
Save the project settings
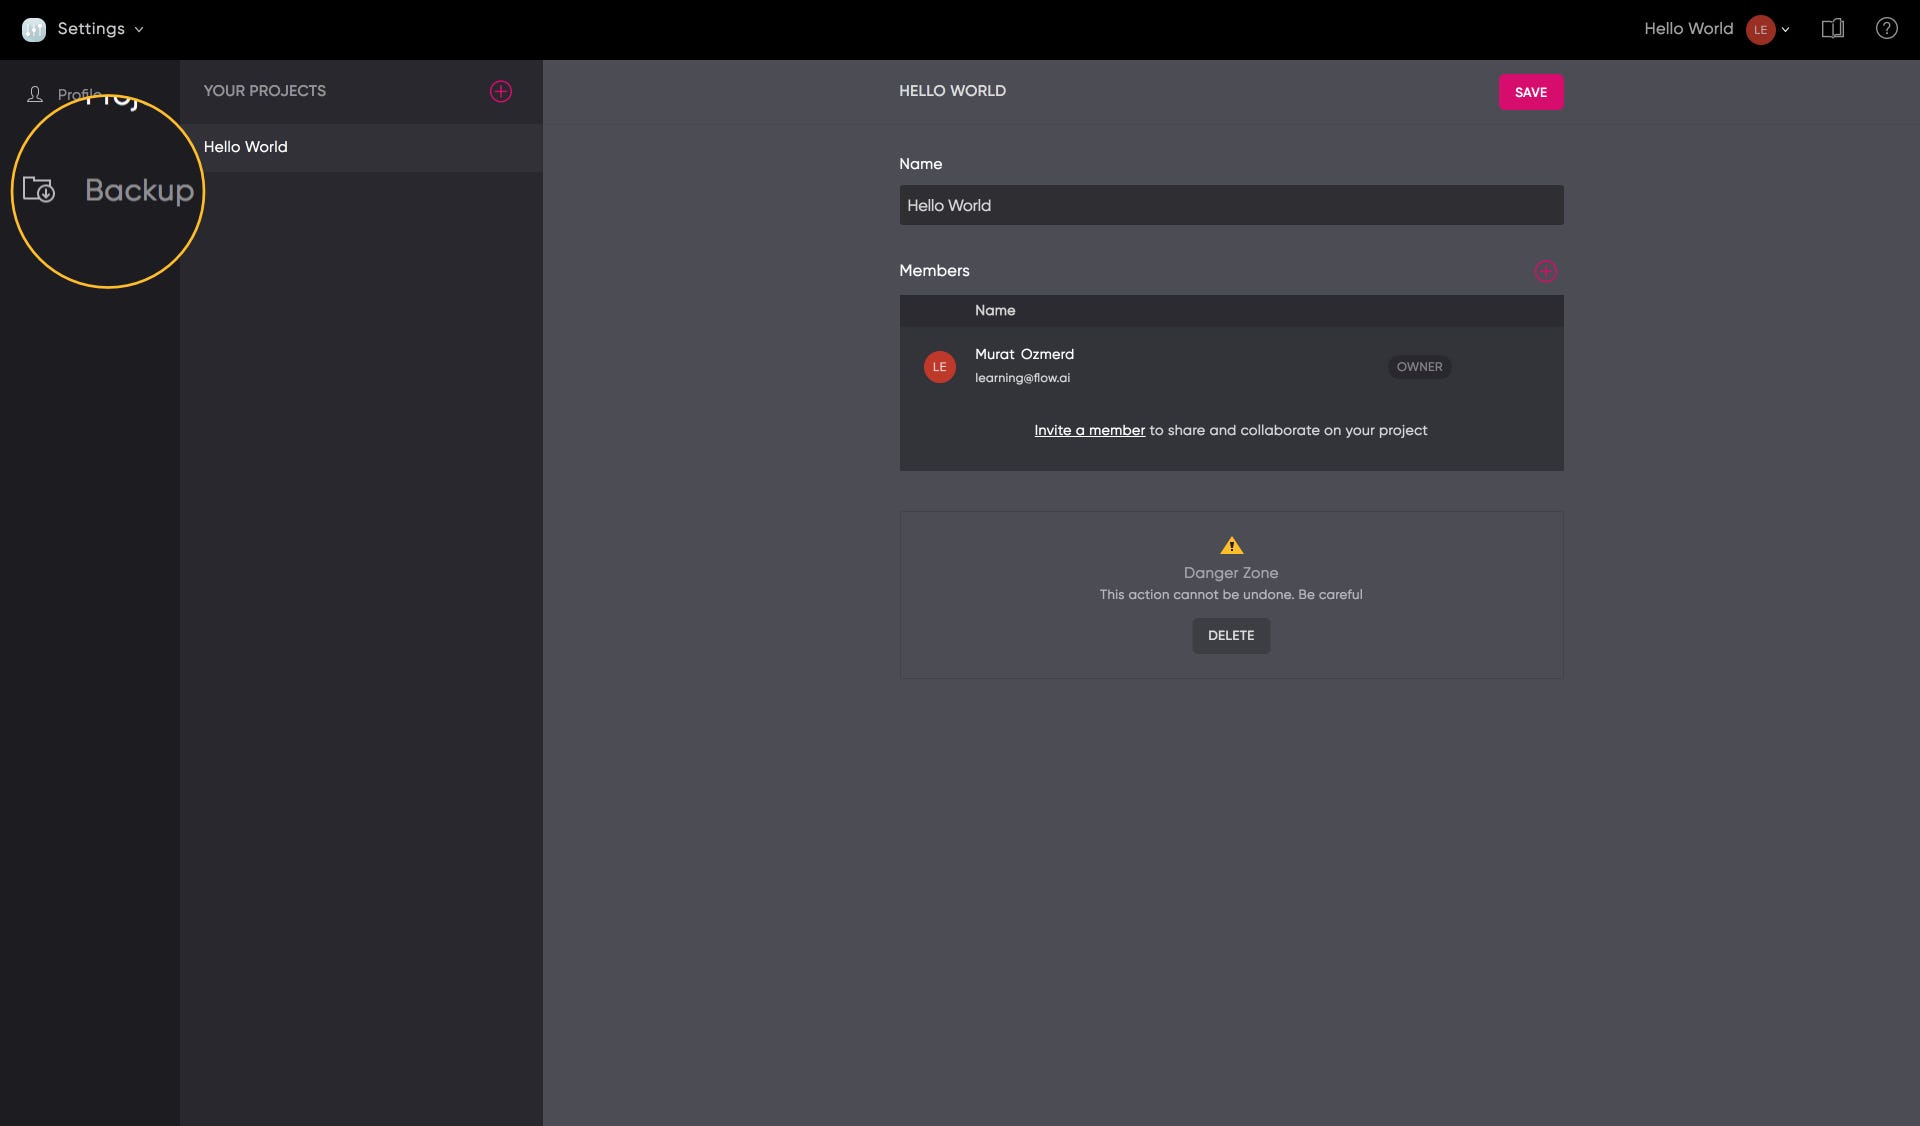coord(1530,92)
